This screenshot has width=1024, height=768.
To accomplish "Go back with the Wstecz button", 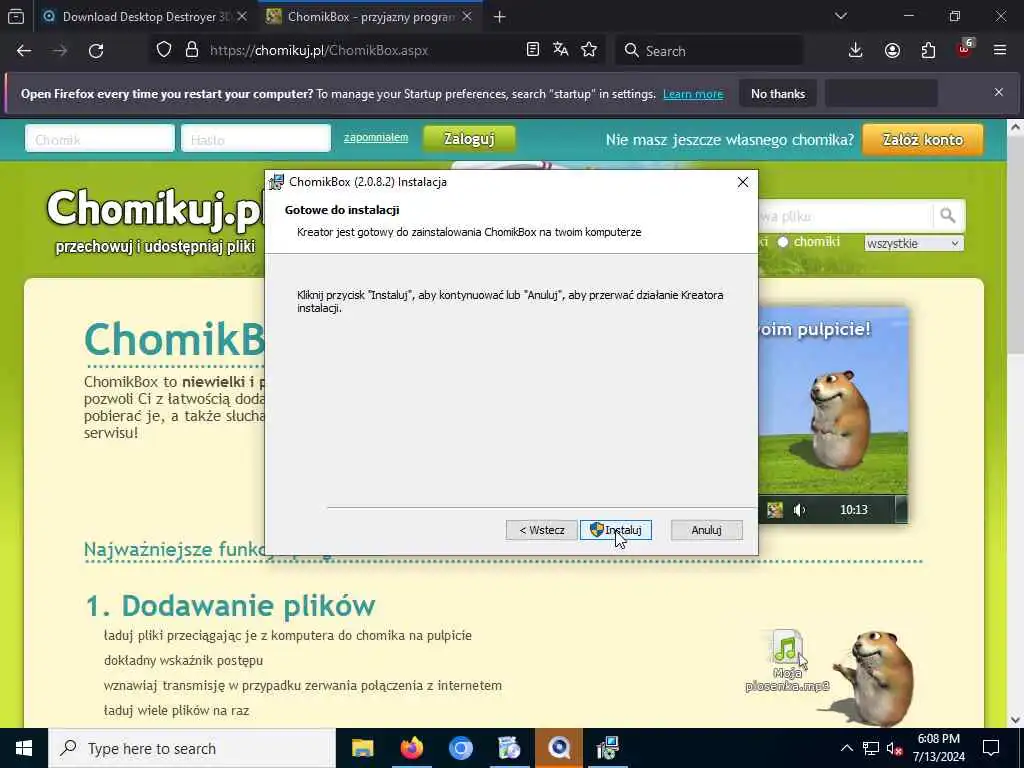I will click(541, 530).
